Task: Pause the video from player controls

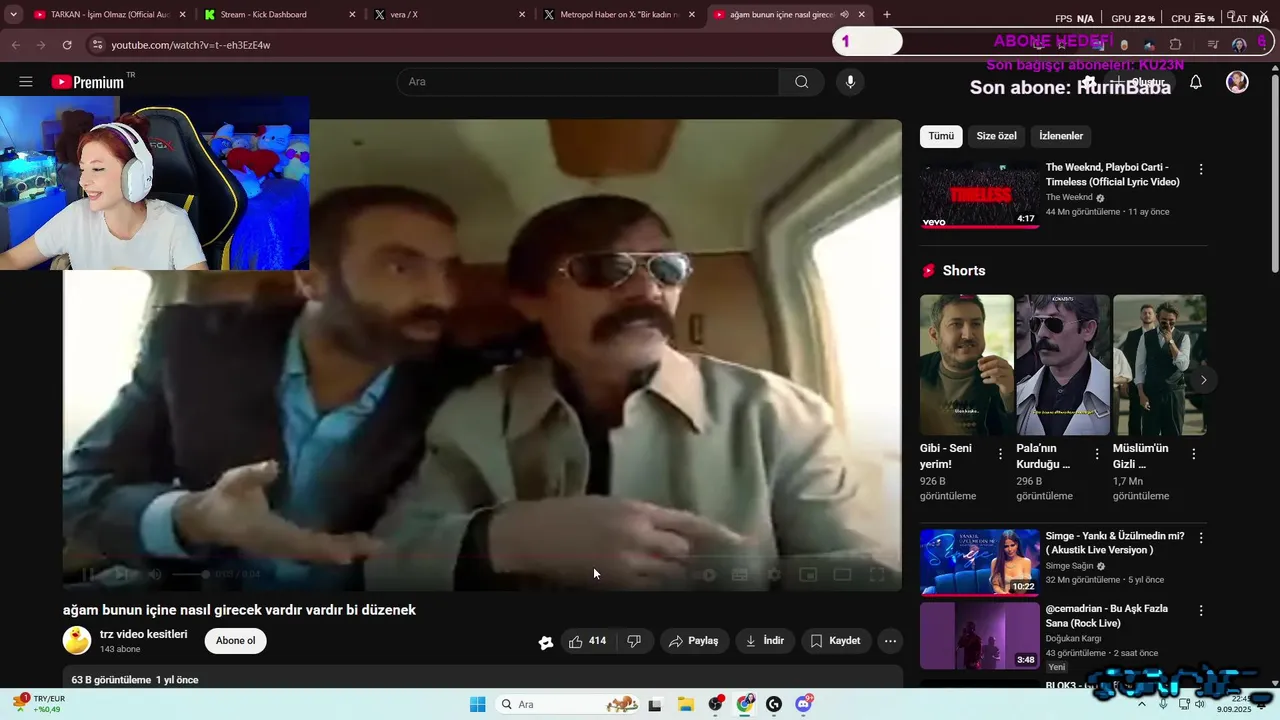Action: pos(87,574)
